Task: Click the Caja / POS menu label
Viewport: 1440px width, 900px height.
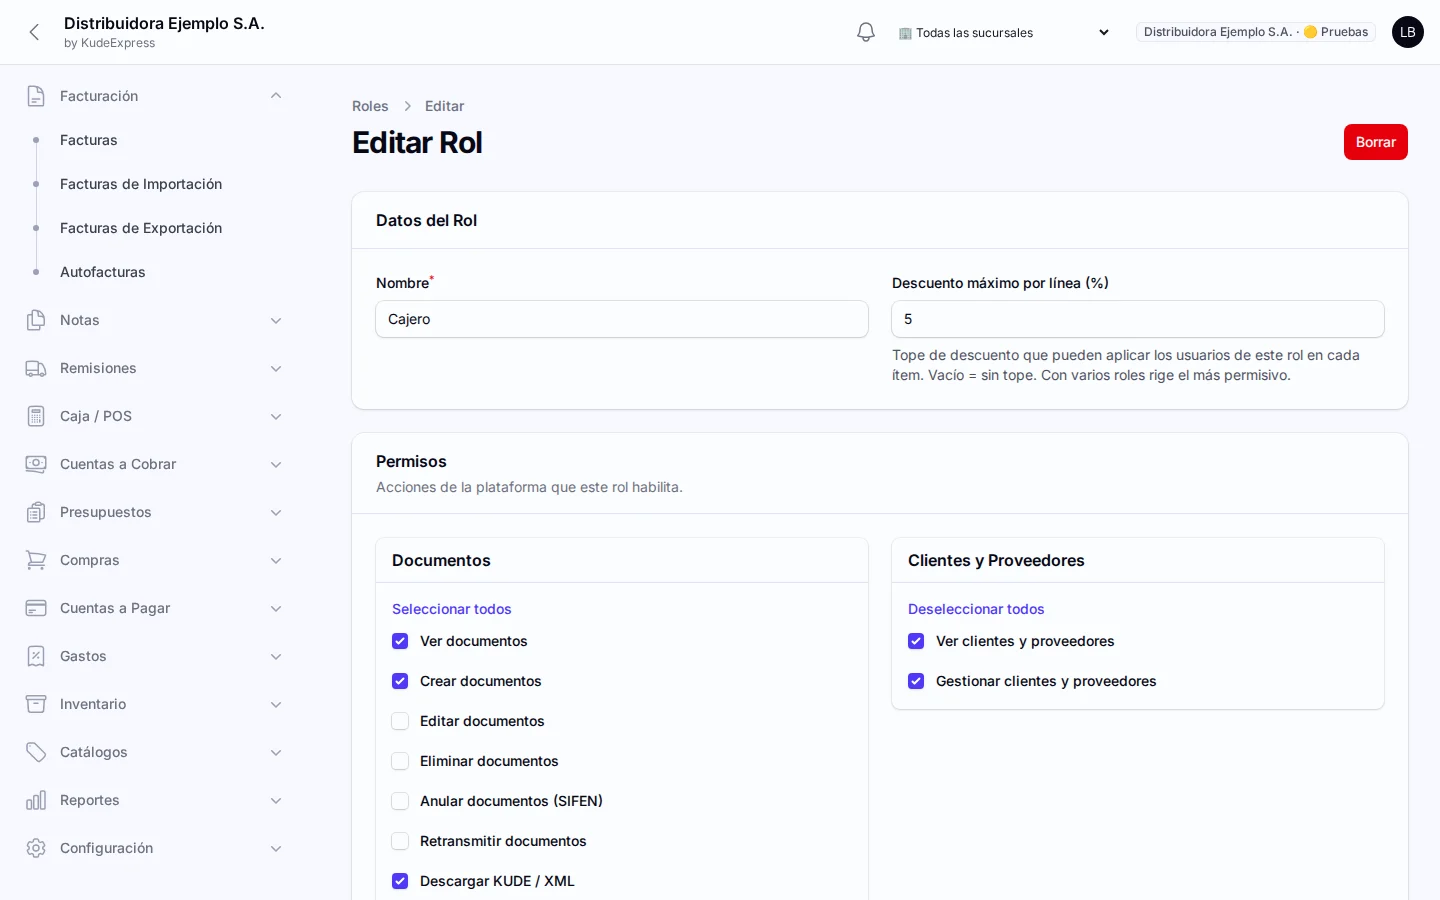Action: [96, 416]
